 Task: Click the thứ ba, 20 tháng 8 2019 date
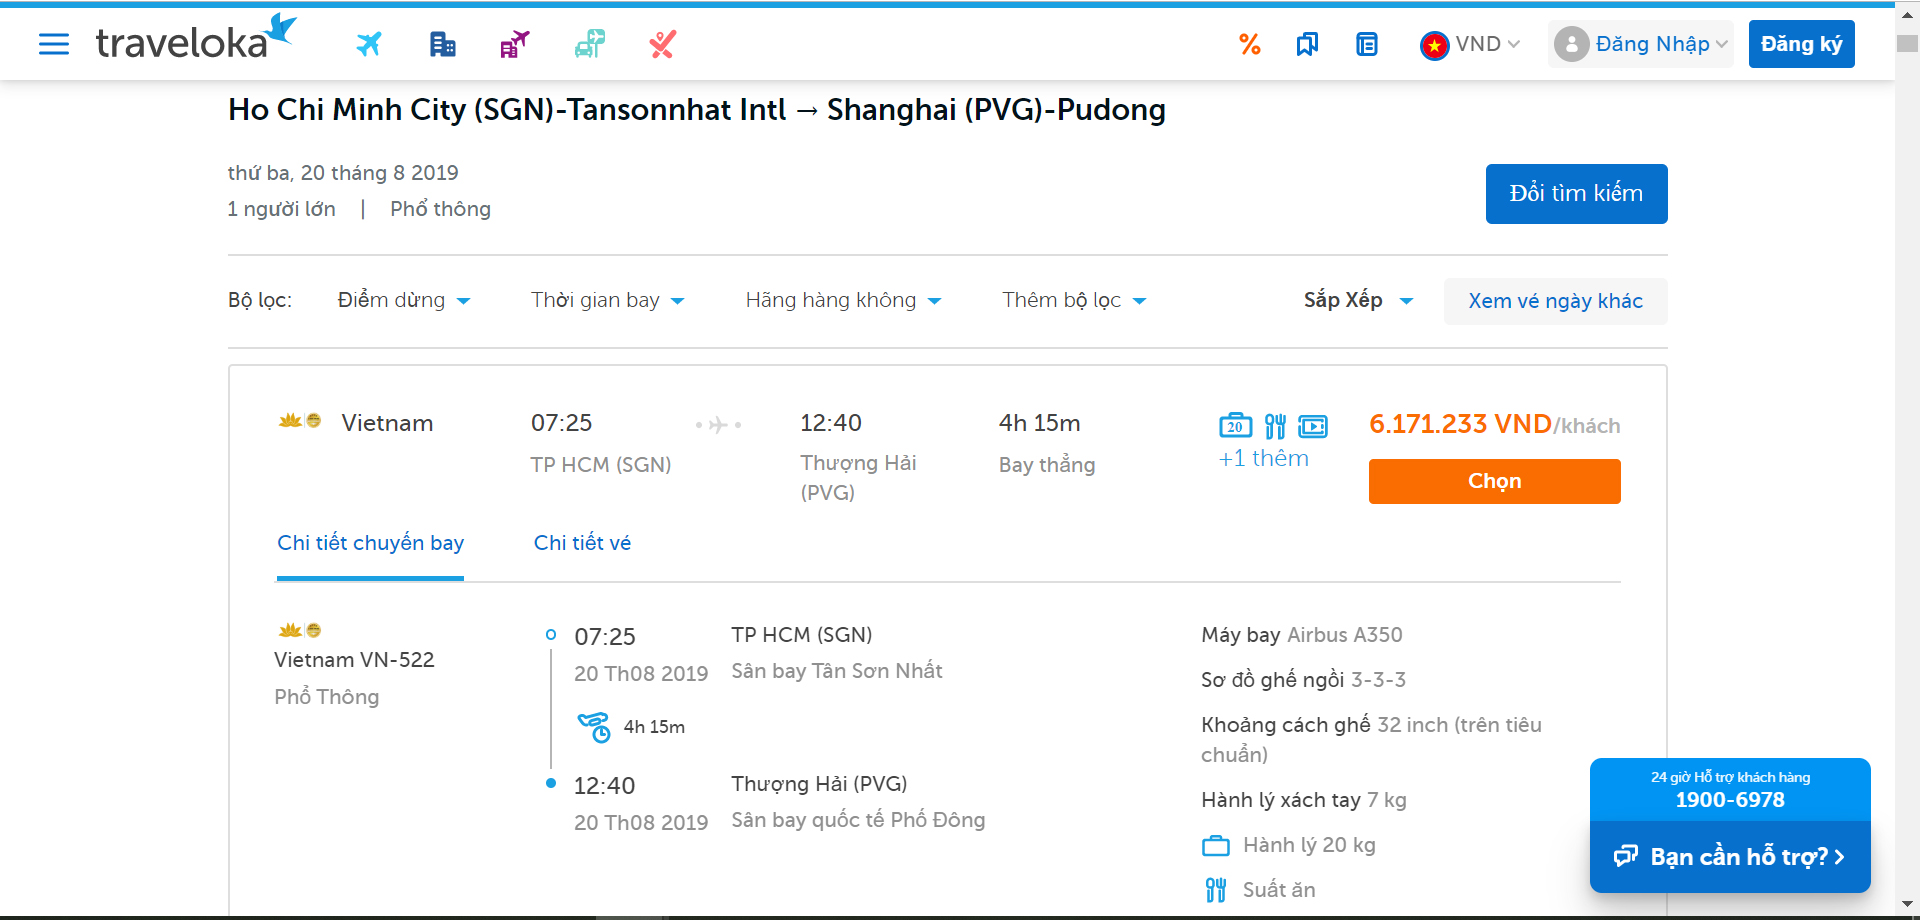(342, 173)
